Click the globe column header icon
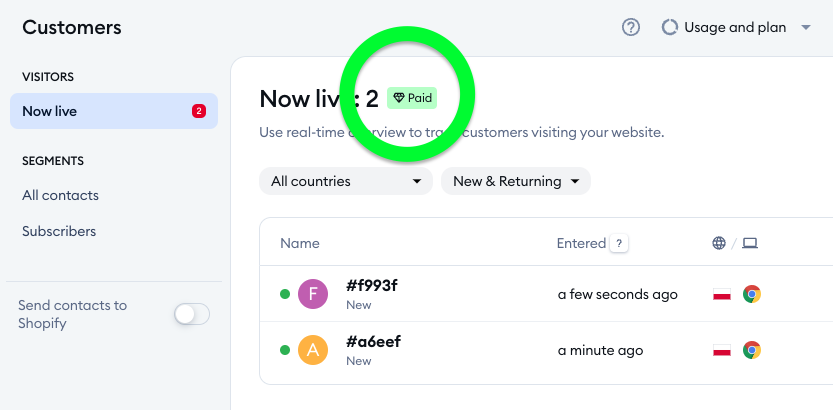Screen dimensions: 833x410 (x=718, y=243)
